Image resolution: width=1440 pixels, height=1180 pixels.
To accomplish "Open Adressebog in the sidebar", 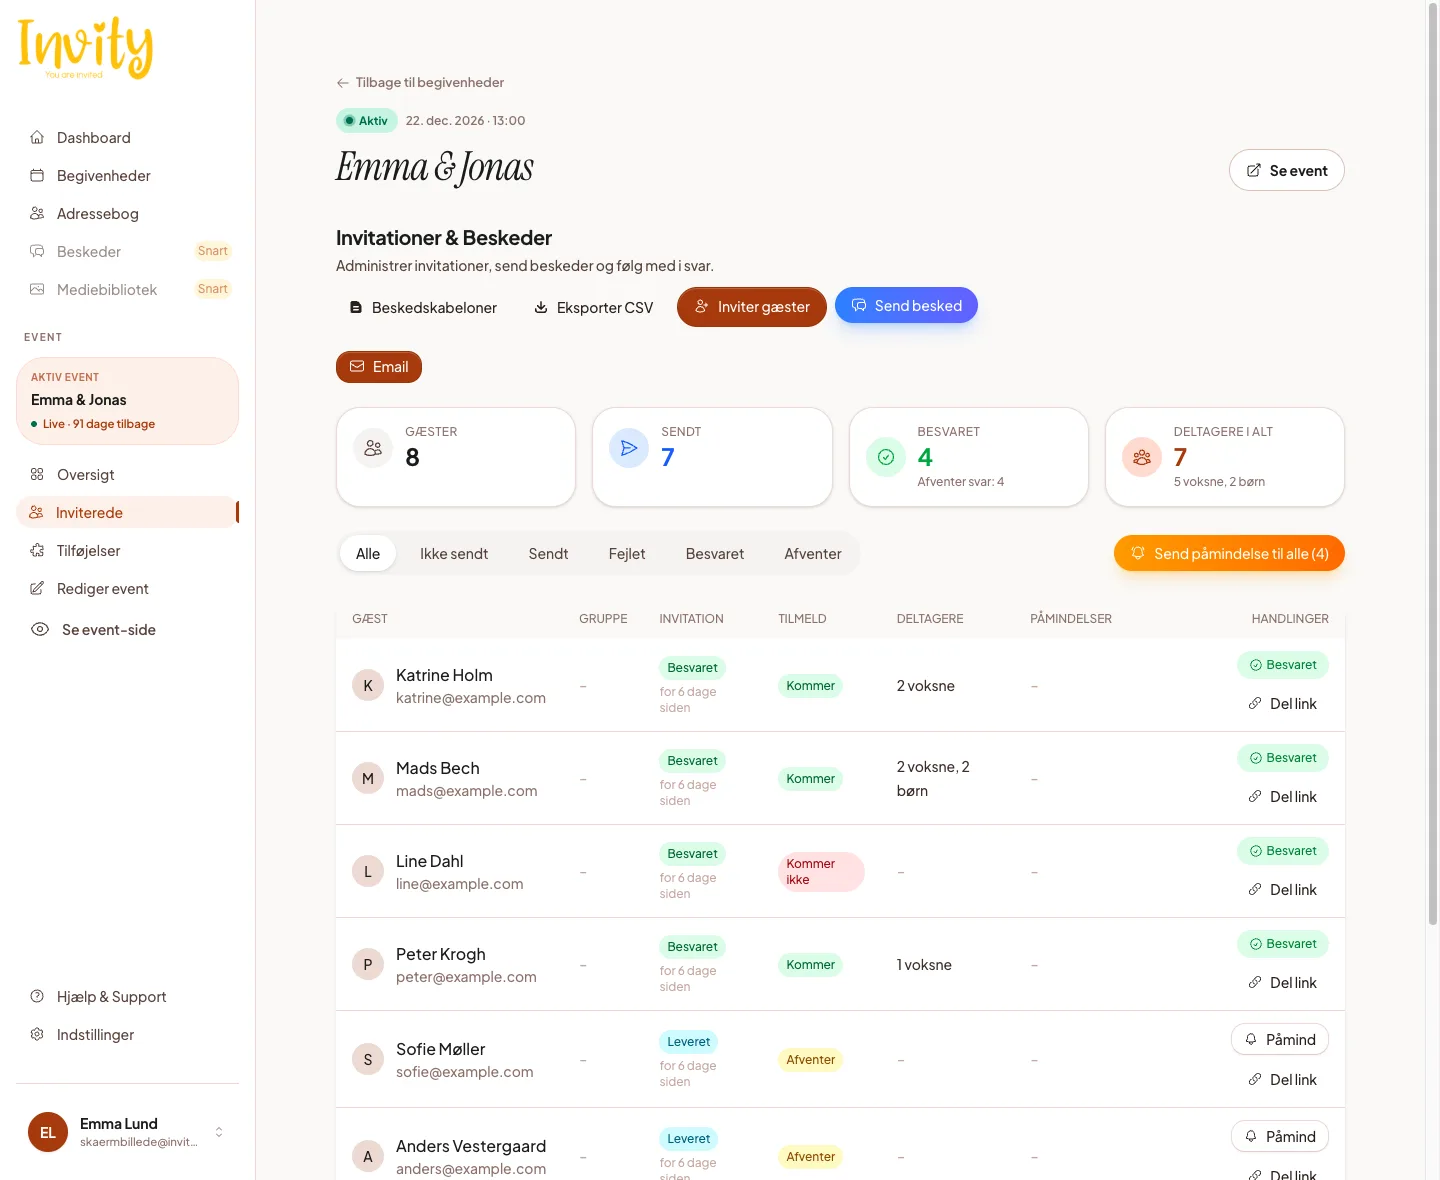I will coord(98,214).
